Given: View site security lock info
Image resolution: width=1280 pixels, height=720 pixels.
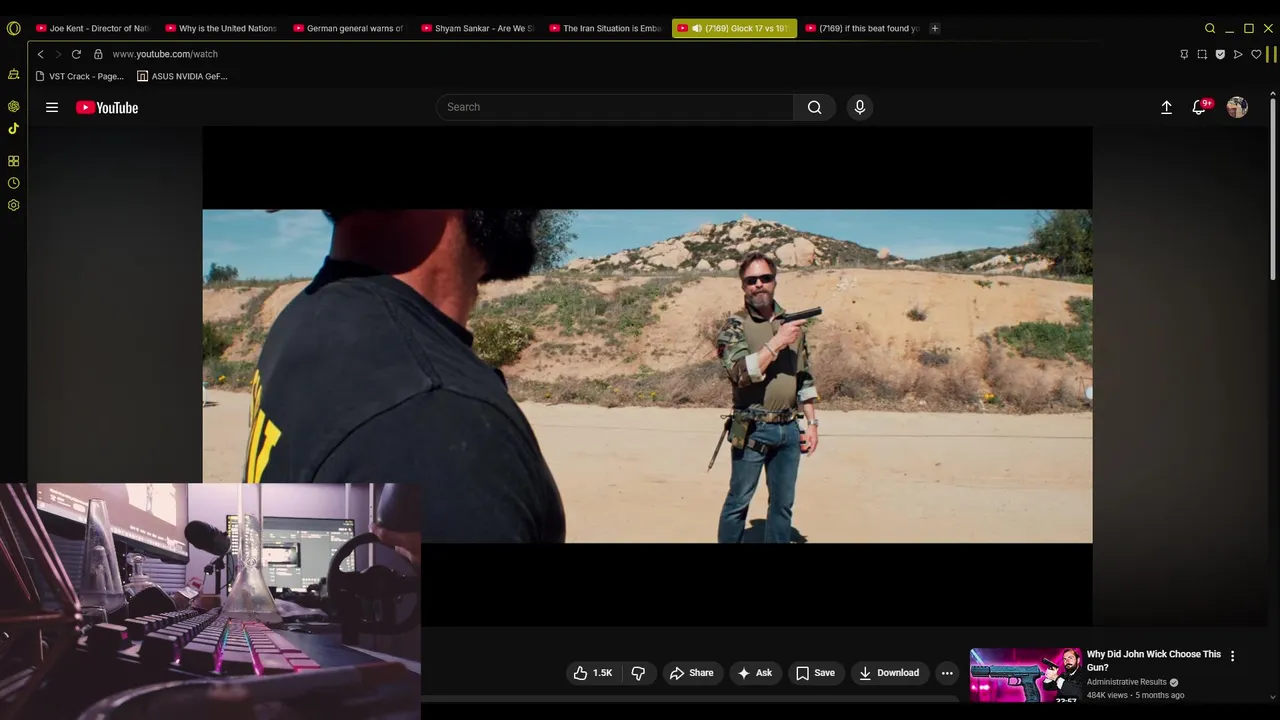Looking at the screenshot, I should pos(98,54).
